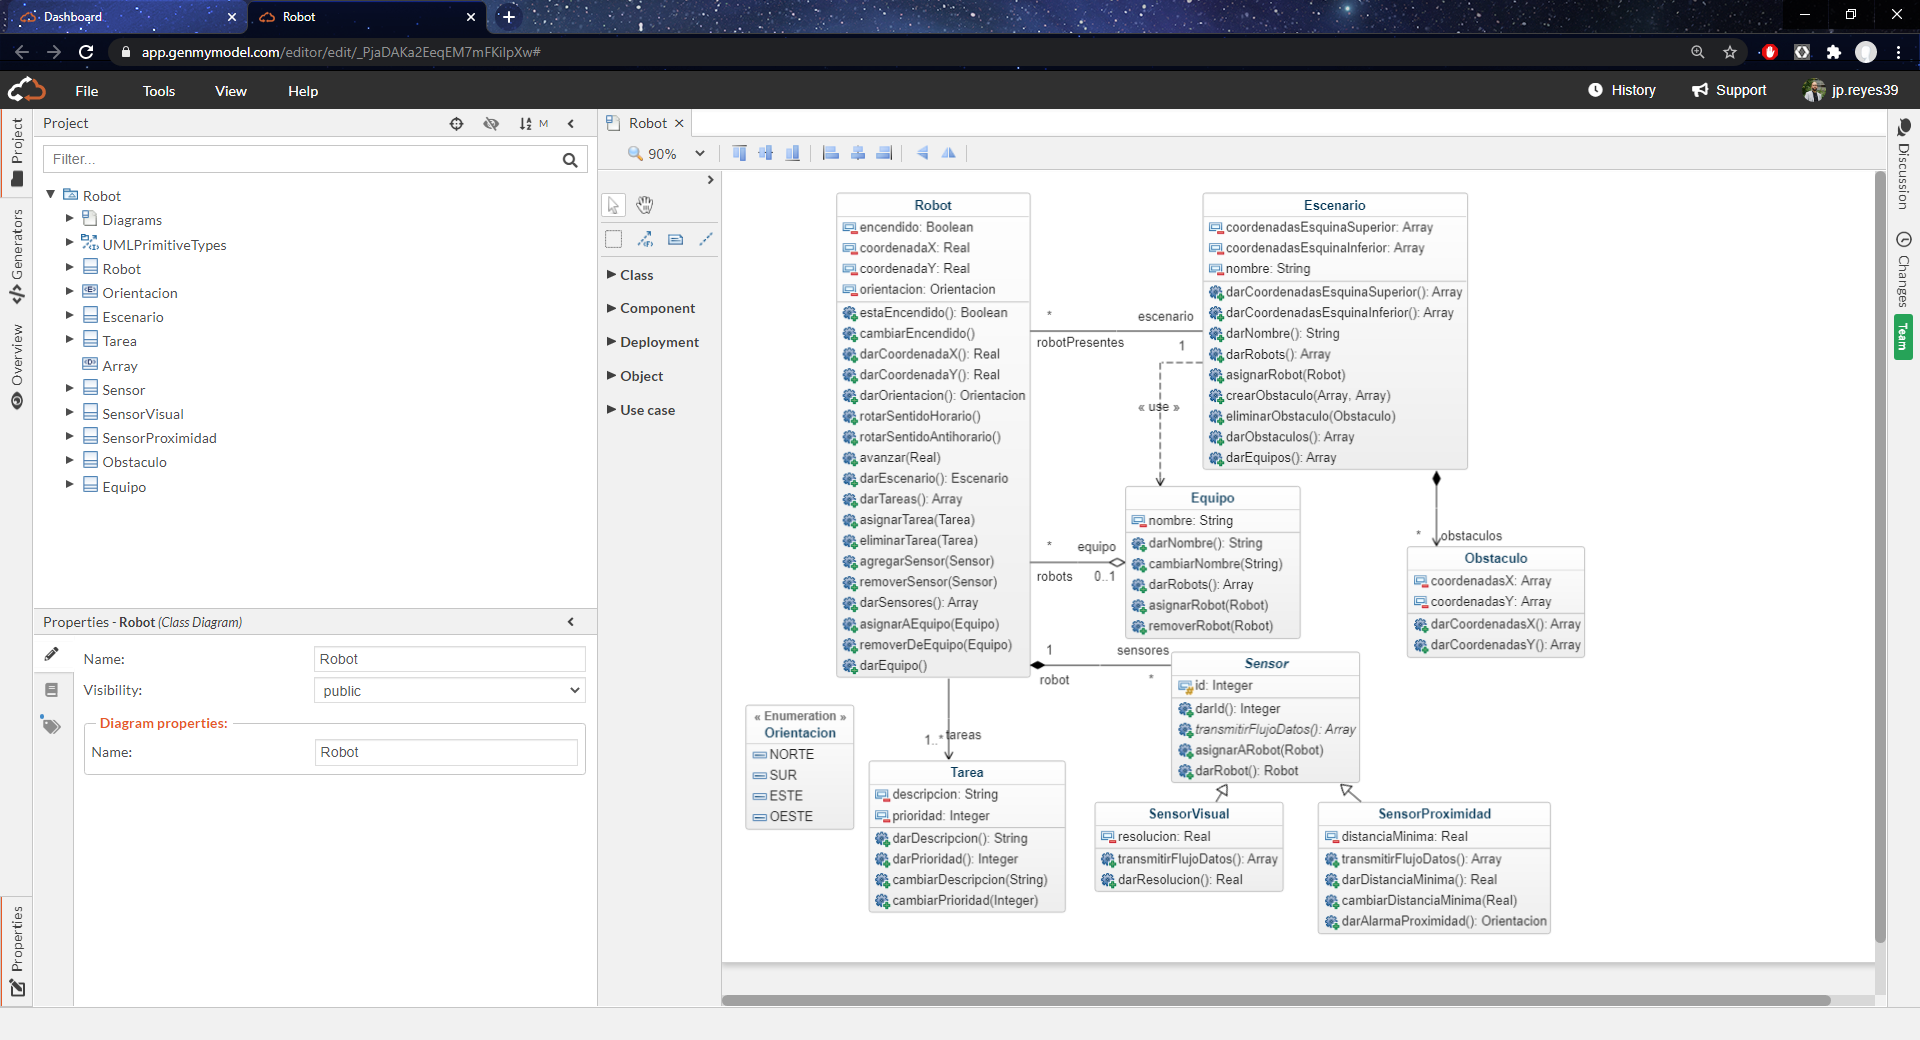Expand the Escenario tree node
1920x1040 pixels.
(70, 316)
